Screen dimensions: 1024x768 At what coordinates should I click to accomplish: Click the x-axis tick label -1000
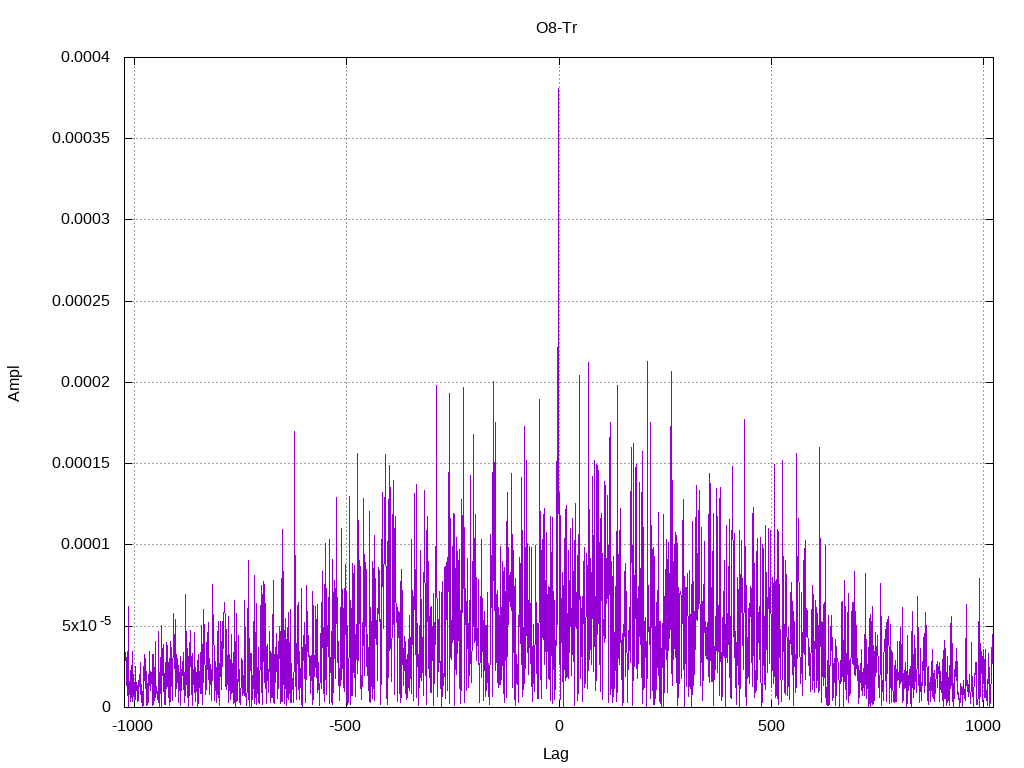(133, 726)
